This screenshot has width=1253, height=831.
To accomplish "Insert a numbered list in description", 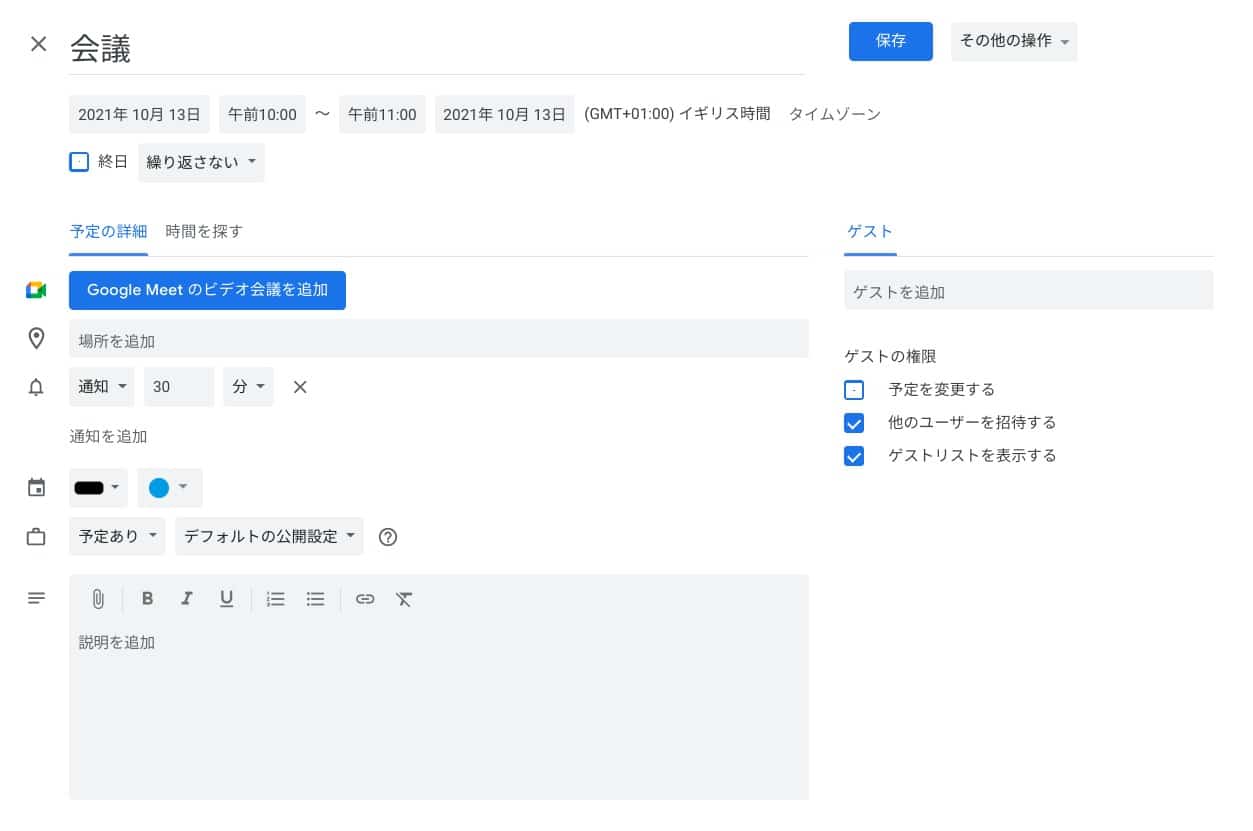I will [276, 599].
